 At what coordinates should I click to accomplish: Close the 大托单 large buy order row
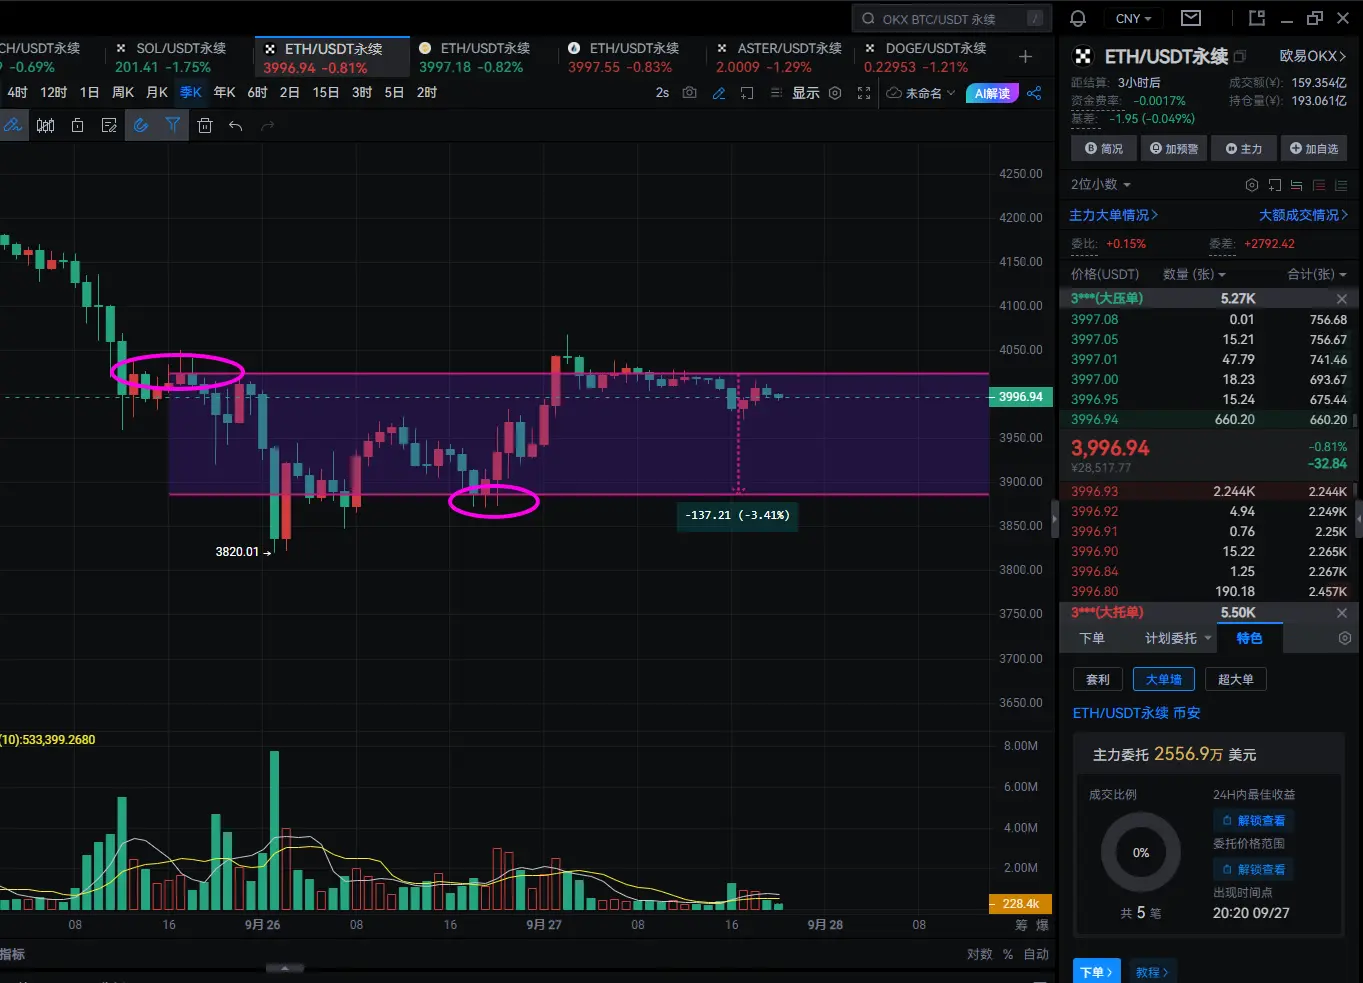(1342, 613)
